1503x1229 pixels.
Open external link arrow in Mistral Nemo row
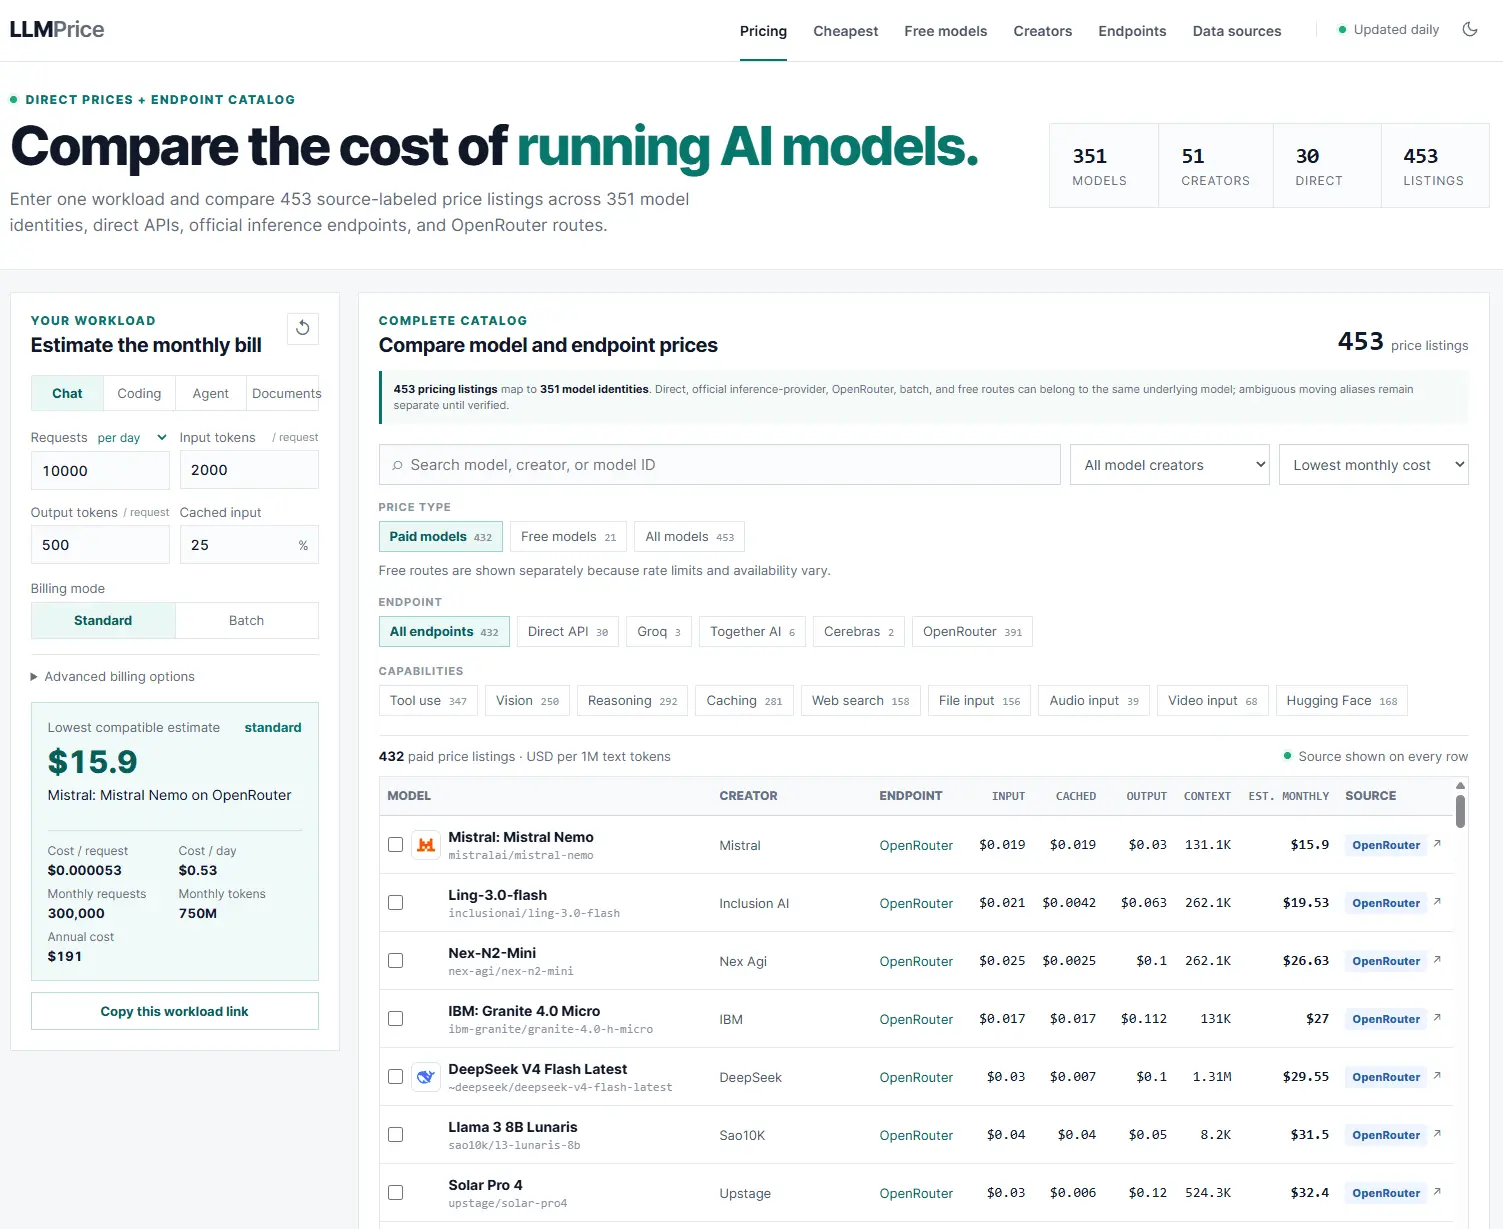click(x=1437, y=844)
